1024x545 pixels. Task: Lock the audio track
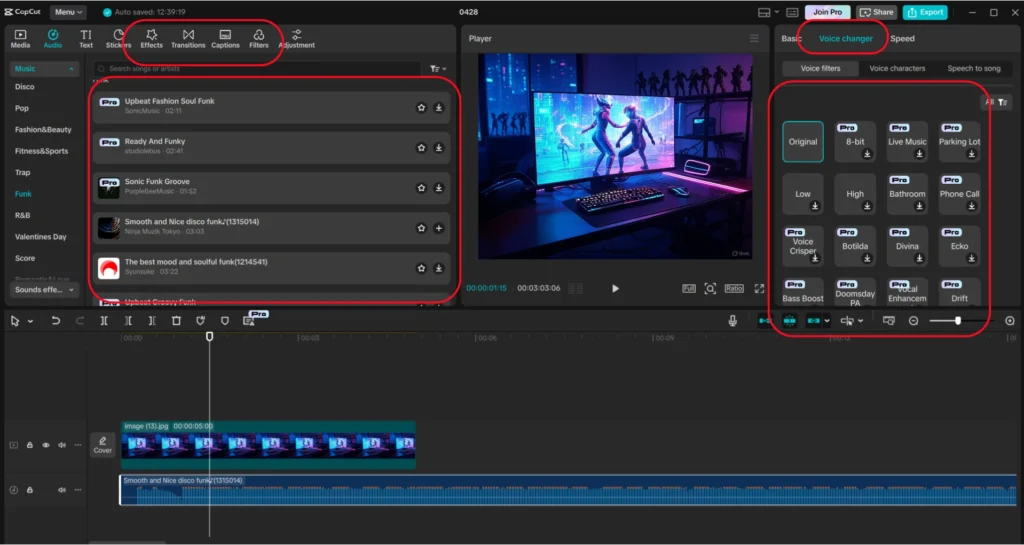tap(29, 490)
